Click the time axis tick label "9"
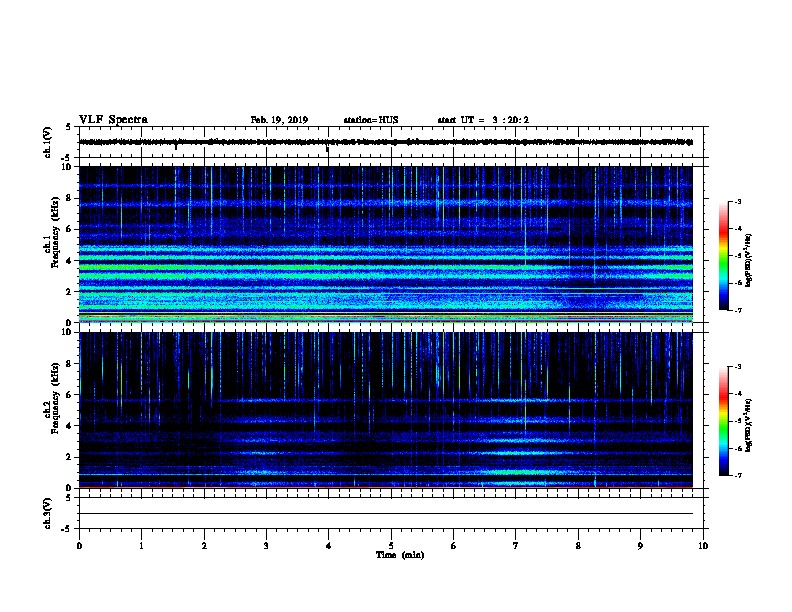The height and width of the screenshot is (612, 792). [640, 546]
